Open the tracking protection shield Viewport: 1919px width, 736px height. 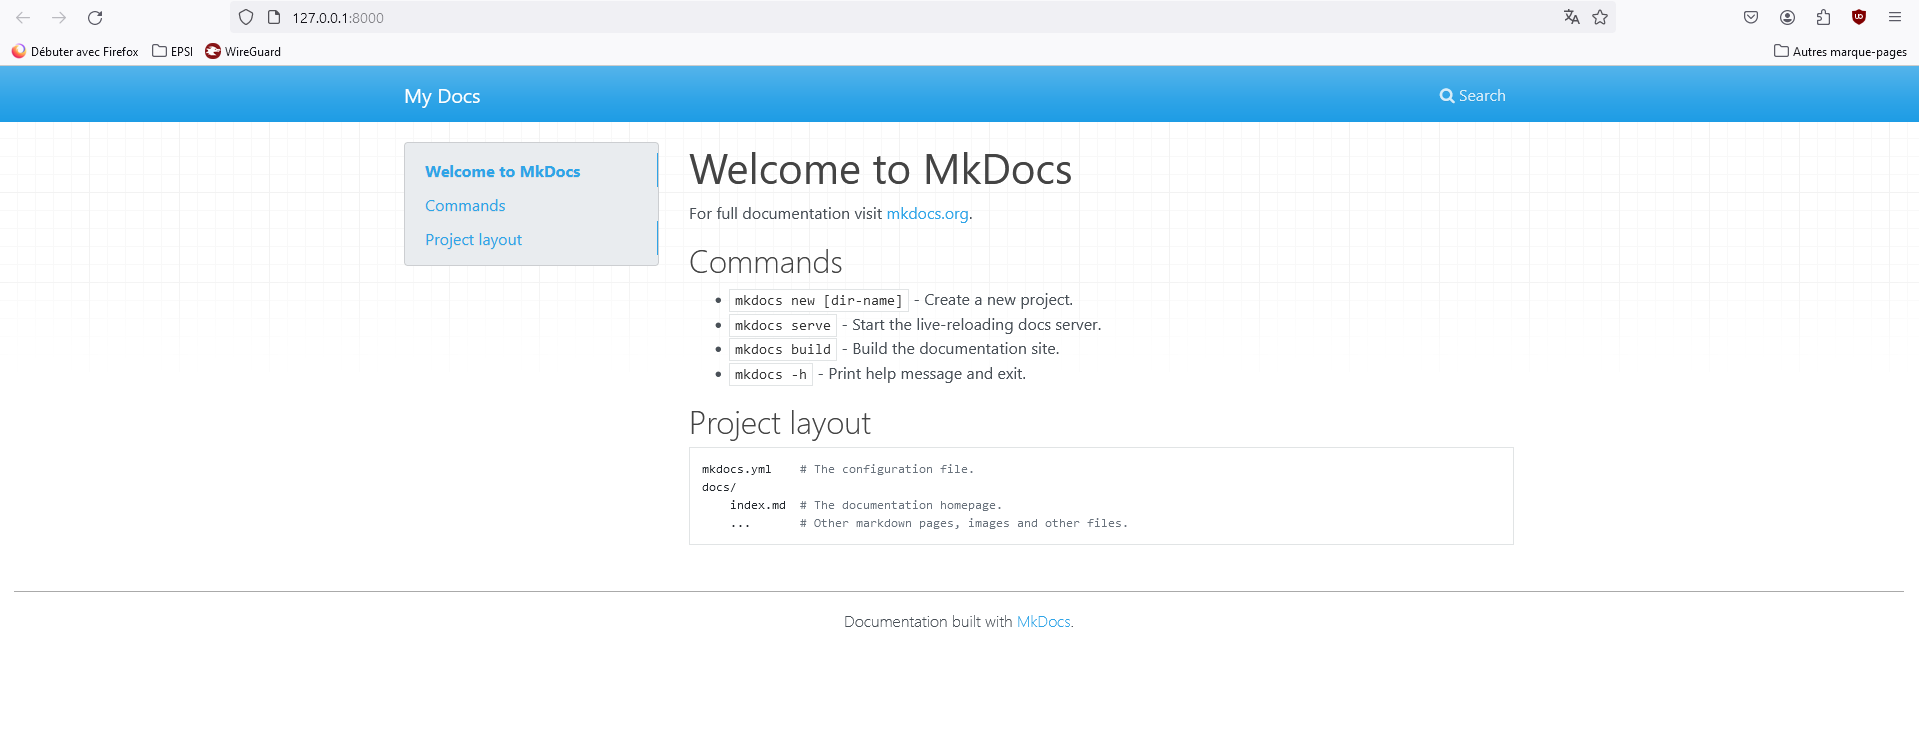point(246,17)
